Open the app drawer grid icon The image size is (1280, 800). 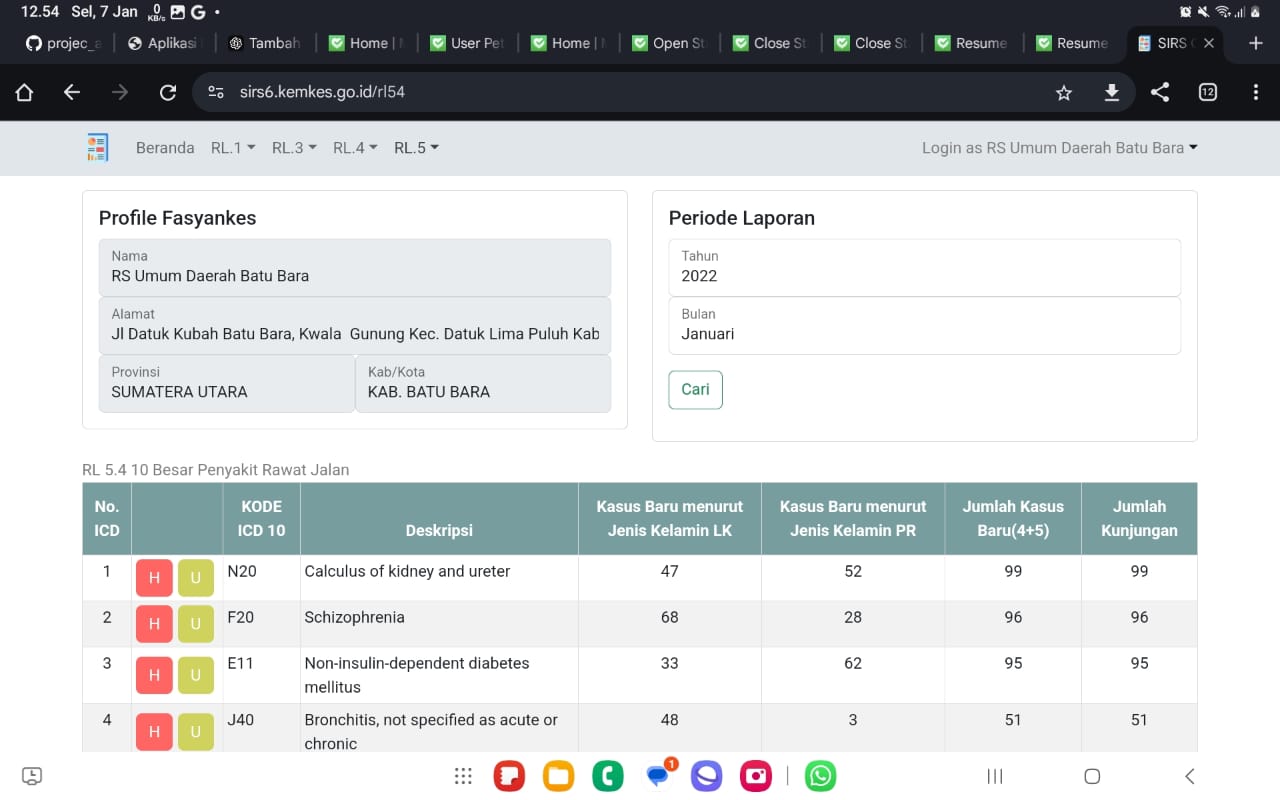(x=463, y=776)
